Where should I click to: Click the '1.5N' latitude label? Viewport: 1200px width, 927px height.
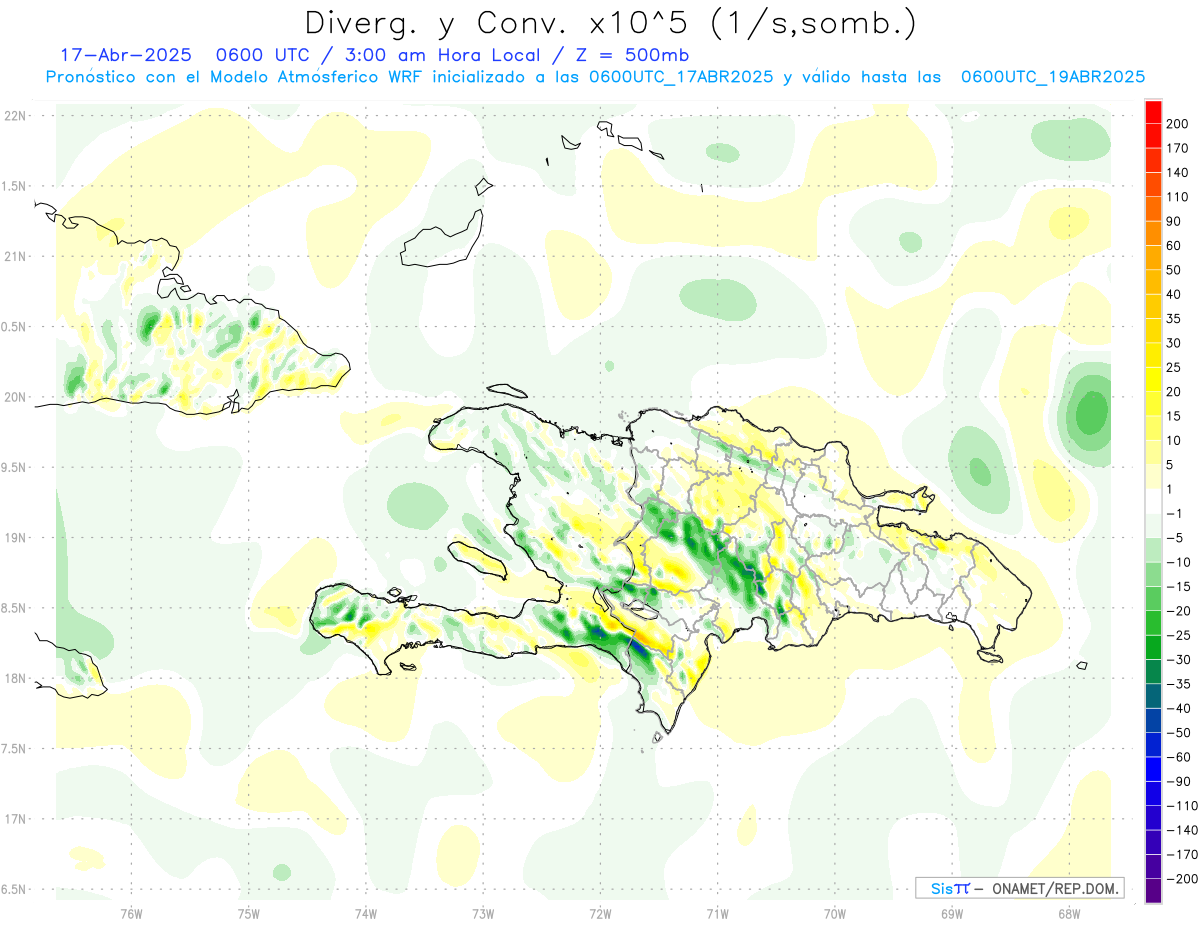pyautogui.click(x=15, y=186)
